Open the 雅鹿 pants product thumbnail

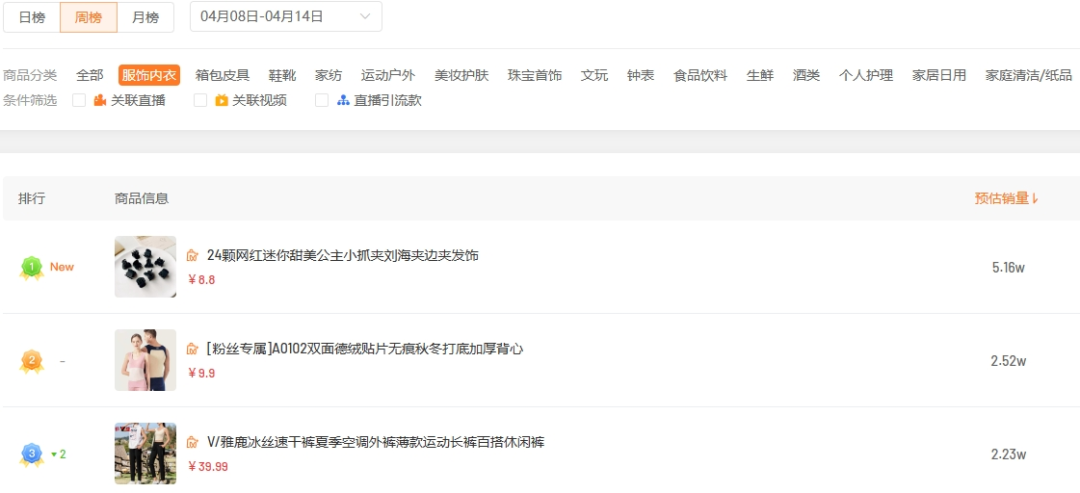tap(145, 453)
